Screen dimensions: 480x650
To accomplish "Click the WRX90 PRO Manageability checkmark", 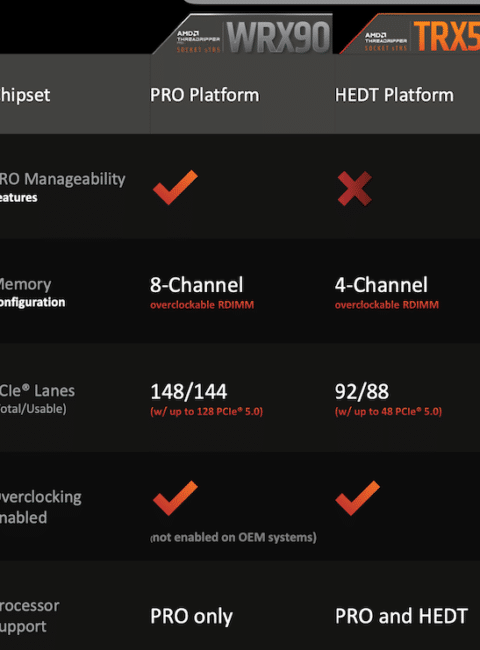I will 175,187.
